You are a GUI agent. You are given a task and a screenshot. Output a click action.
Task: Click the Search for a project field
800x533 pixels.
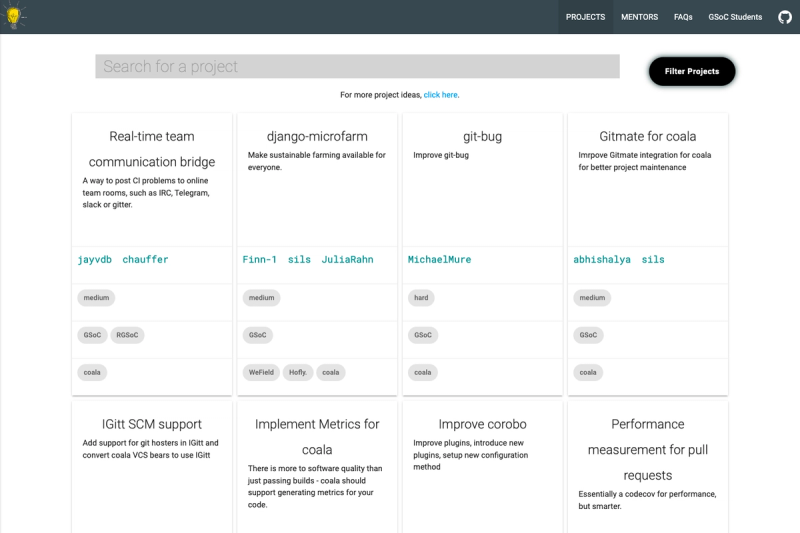(357, 66)
